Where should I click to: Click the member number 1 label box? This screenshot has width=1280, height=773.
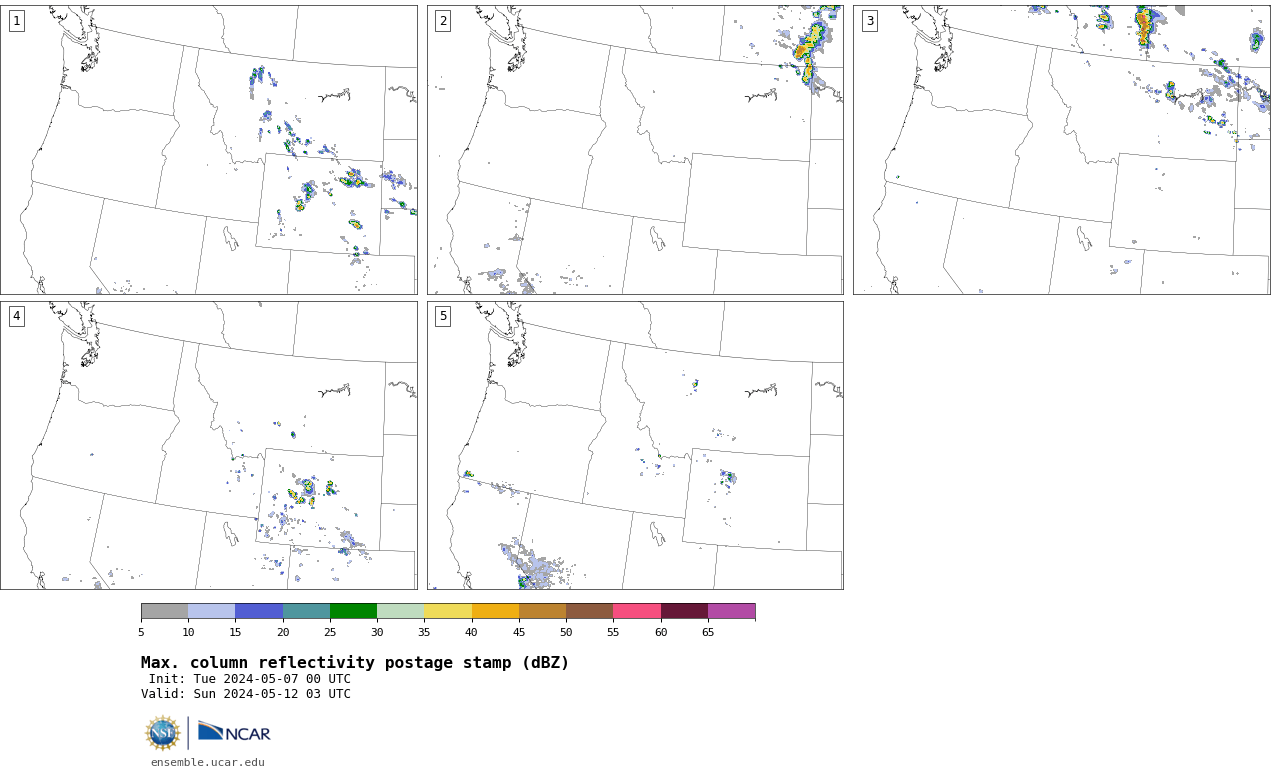coord(17,21)
